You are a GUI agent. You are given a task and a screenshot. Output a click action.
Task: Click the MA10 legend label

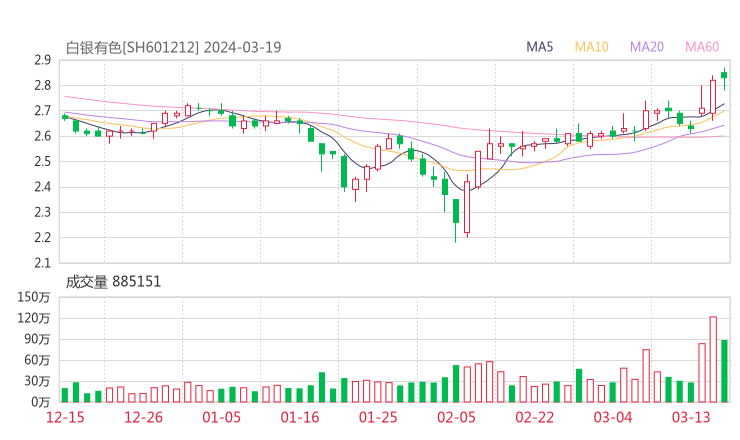(591, 47)
